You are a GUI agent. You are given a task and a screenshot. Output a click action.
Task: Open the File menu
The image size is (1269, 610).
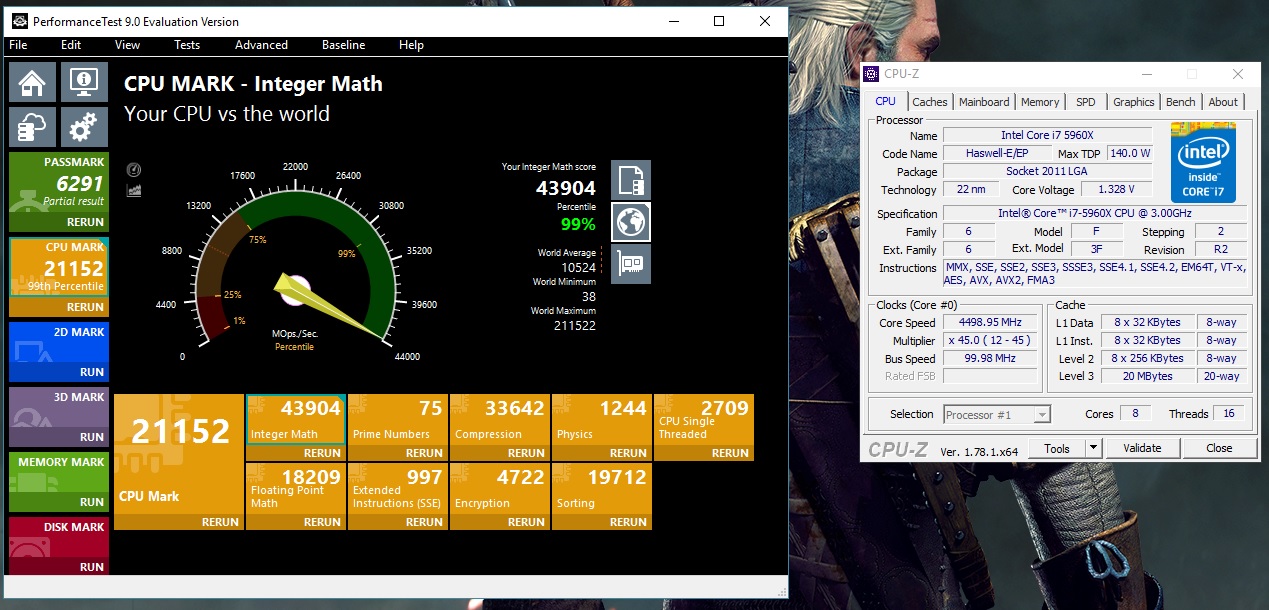click(x=18, y=45)
